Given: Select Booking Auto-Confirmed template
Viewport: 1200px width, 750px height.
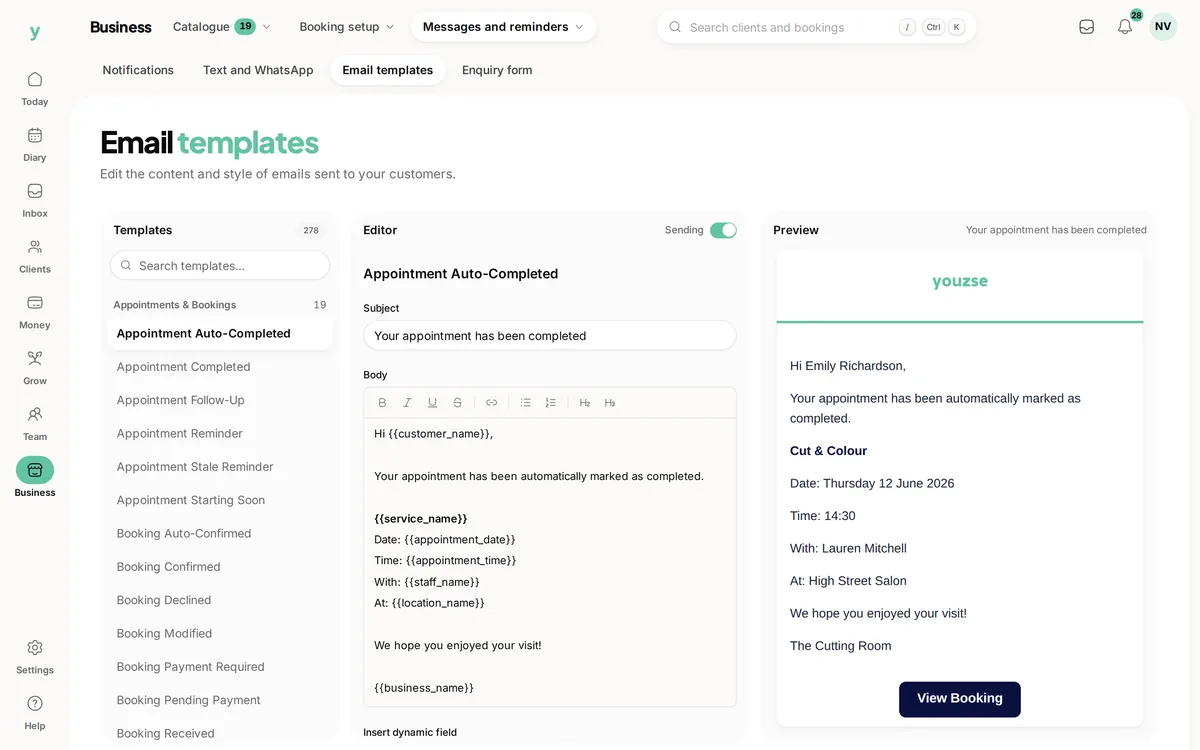Looking at the screenshot, I should (x=220, y=534).
